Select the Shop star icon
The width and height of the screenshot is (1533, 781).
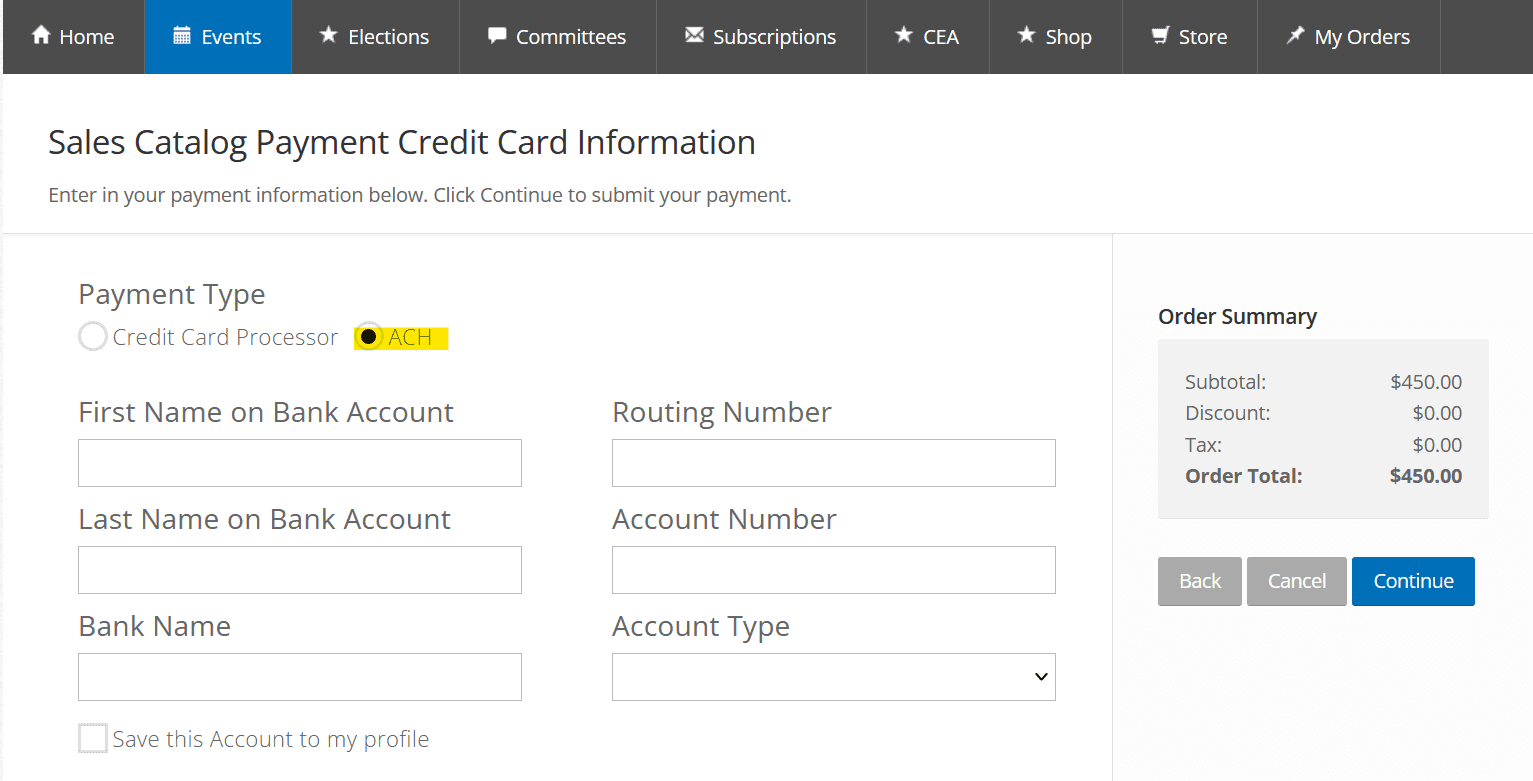tap(1027, 35)
